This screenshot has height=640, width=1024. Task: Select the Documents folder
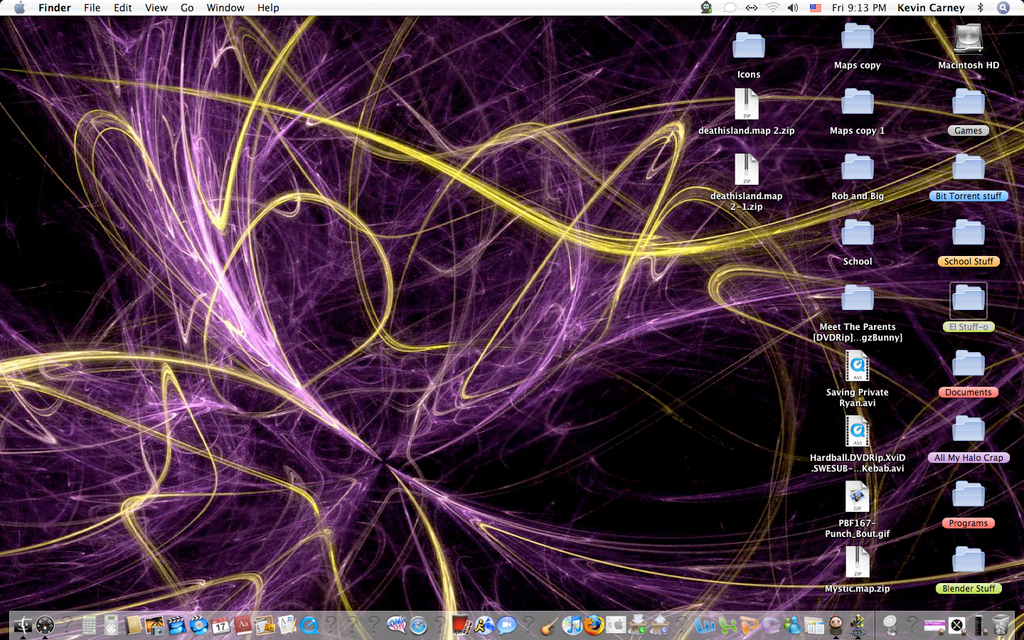(968, 364)
